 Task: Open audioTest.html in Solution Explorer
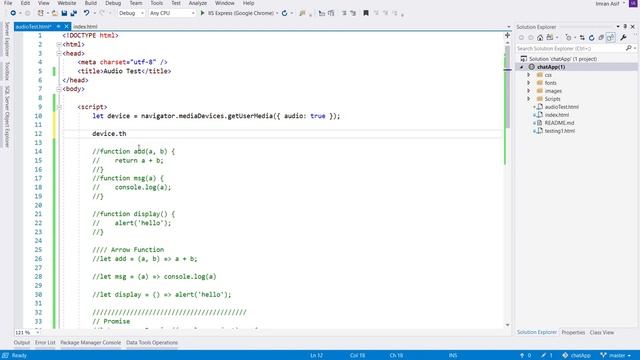(x=561, y=107)
